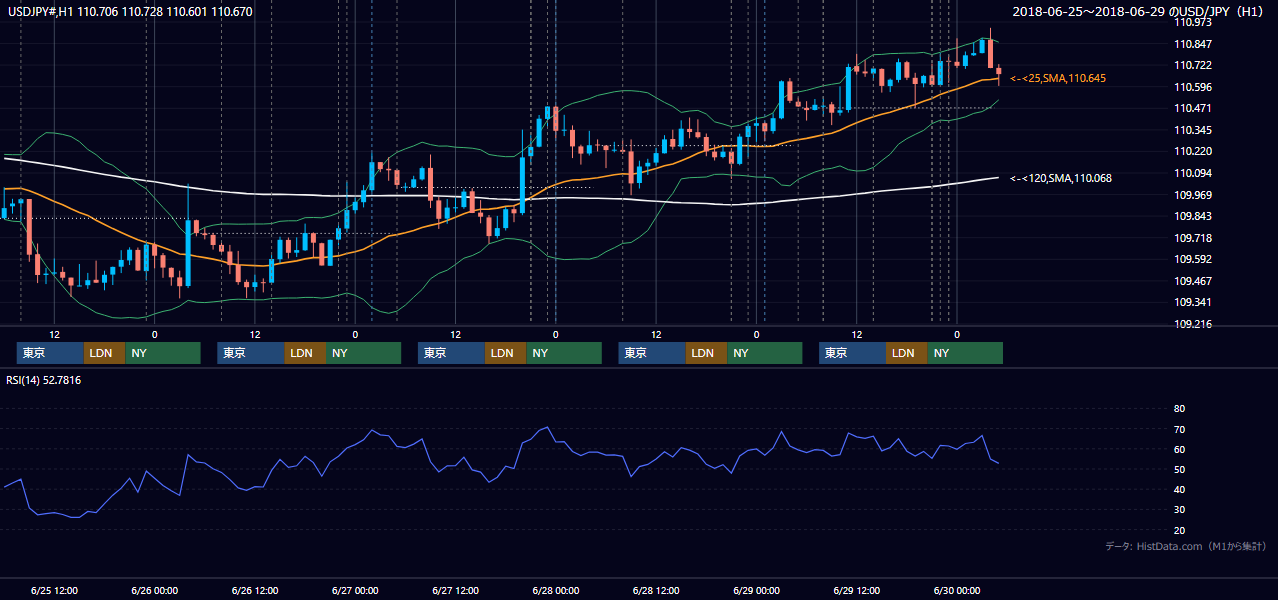Click price axis label 109.341
This screenshot has height=600, width=1278.
click(x=1194, y=302)
